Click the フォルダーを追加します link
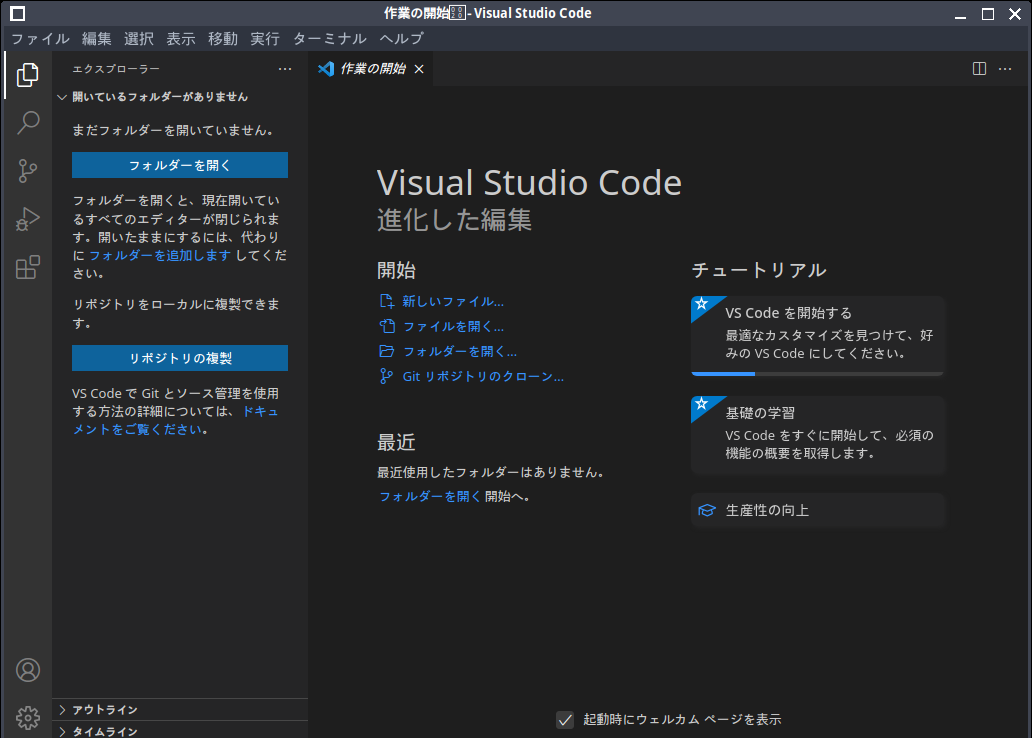 pos(160,255)
